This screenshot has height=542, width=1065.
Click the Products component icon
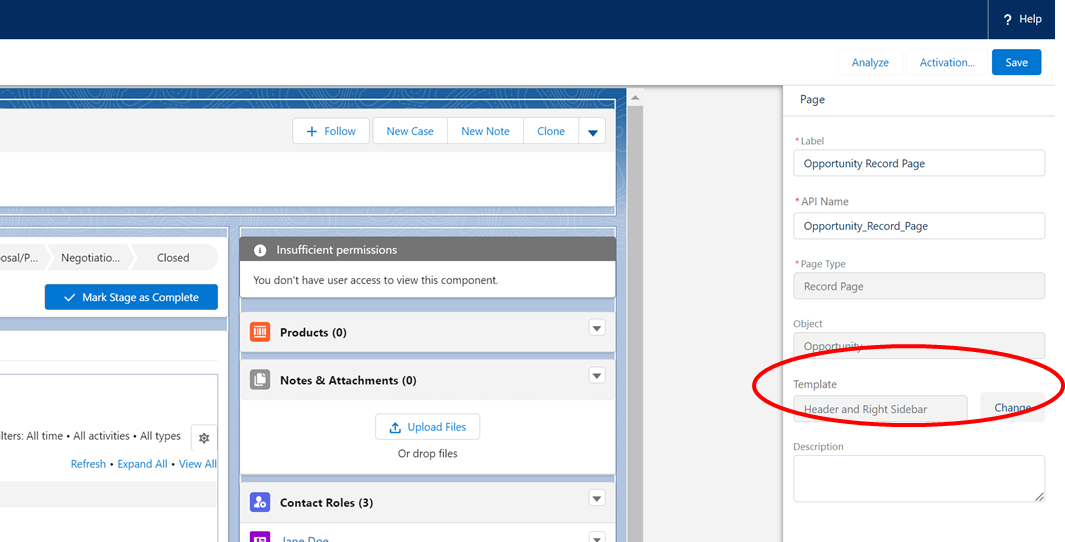tap(260, 332)
